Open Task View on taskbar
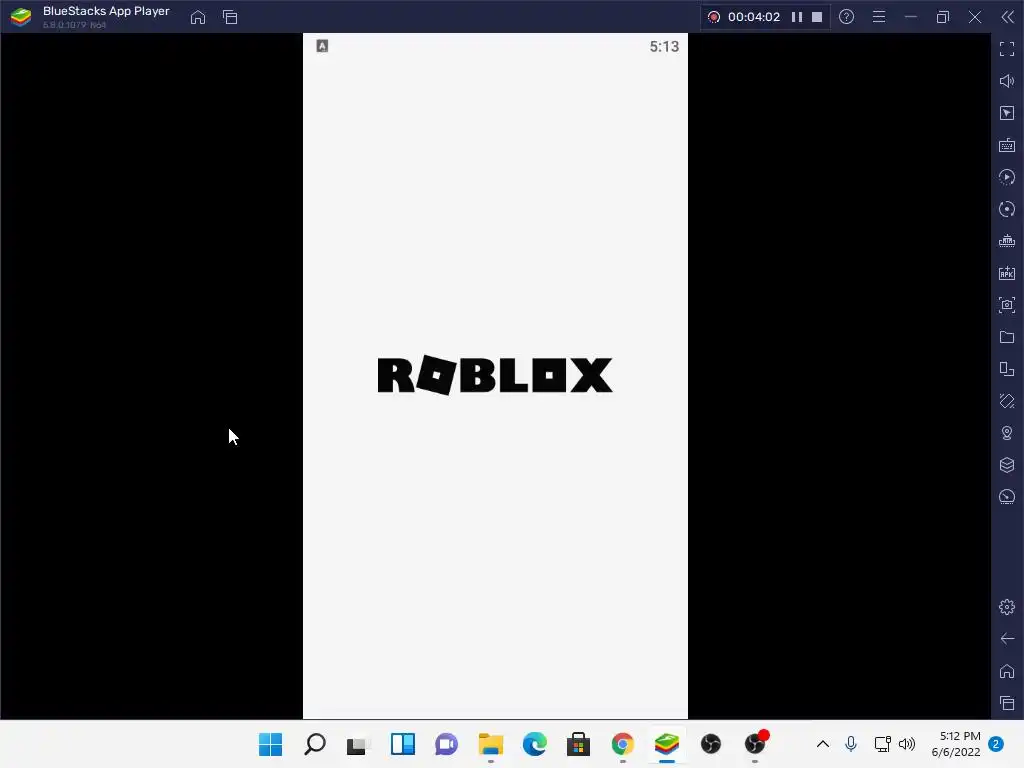This screenshot has height=768, width=1024. tap(358, 744)
